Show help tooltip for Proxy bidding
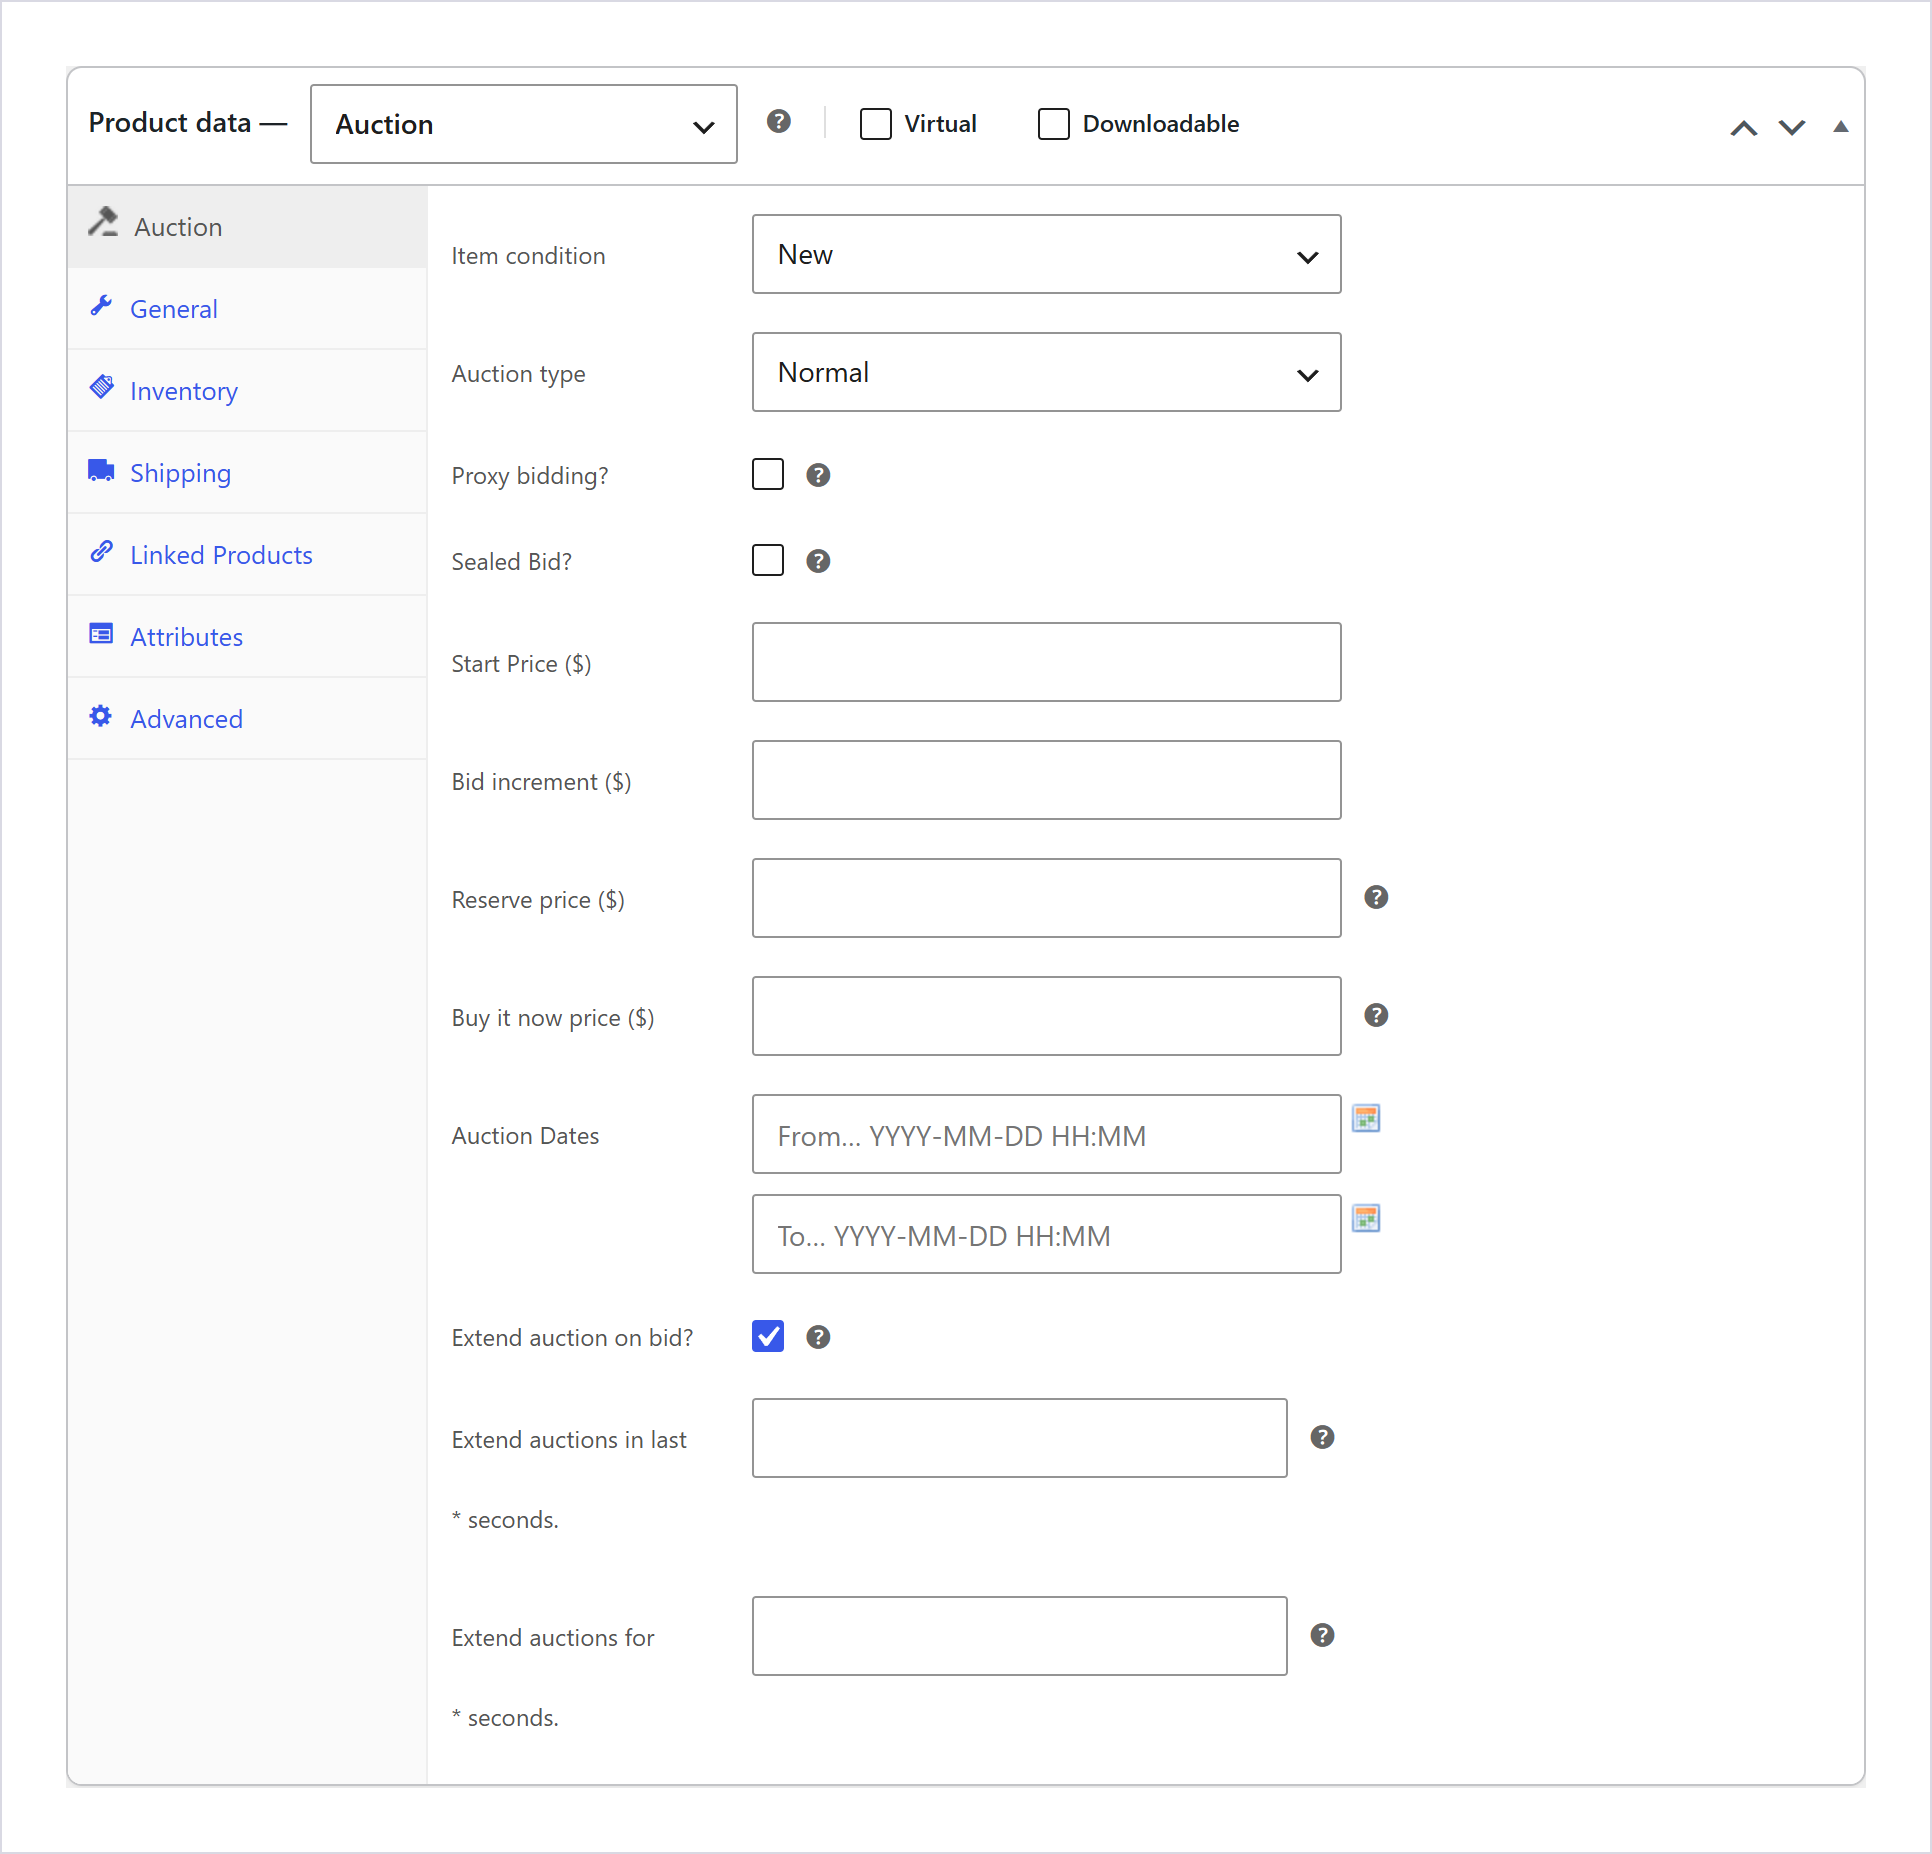 click(x=818, y=475)
